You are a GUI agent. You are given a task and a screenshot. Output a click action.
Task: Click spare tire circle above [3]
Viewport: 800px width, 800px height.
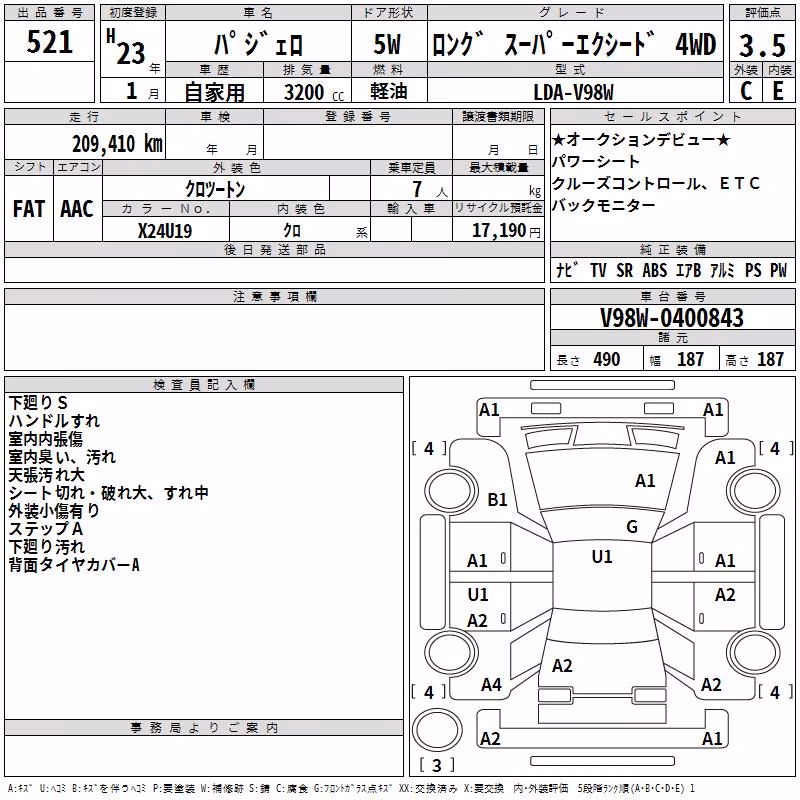coord(437,730)
